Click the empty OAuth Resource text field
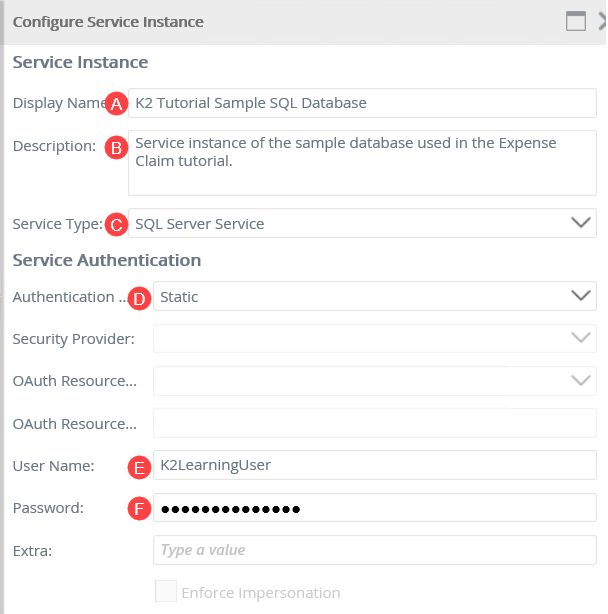 coord(375,423)
